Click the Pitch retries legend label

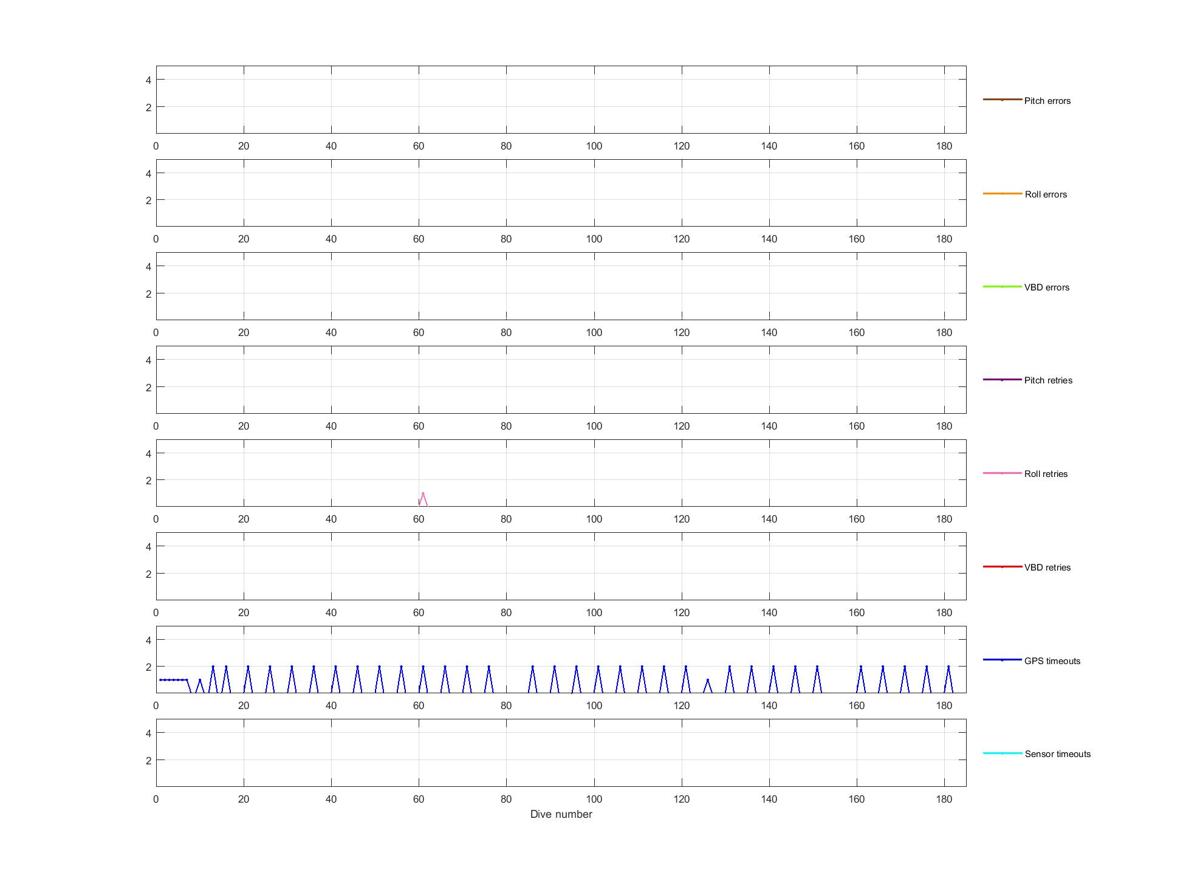pos(1048,381)
